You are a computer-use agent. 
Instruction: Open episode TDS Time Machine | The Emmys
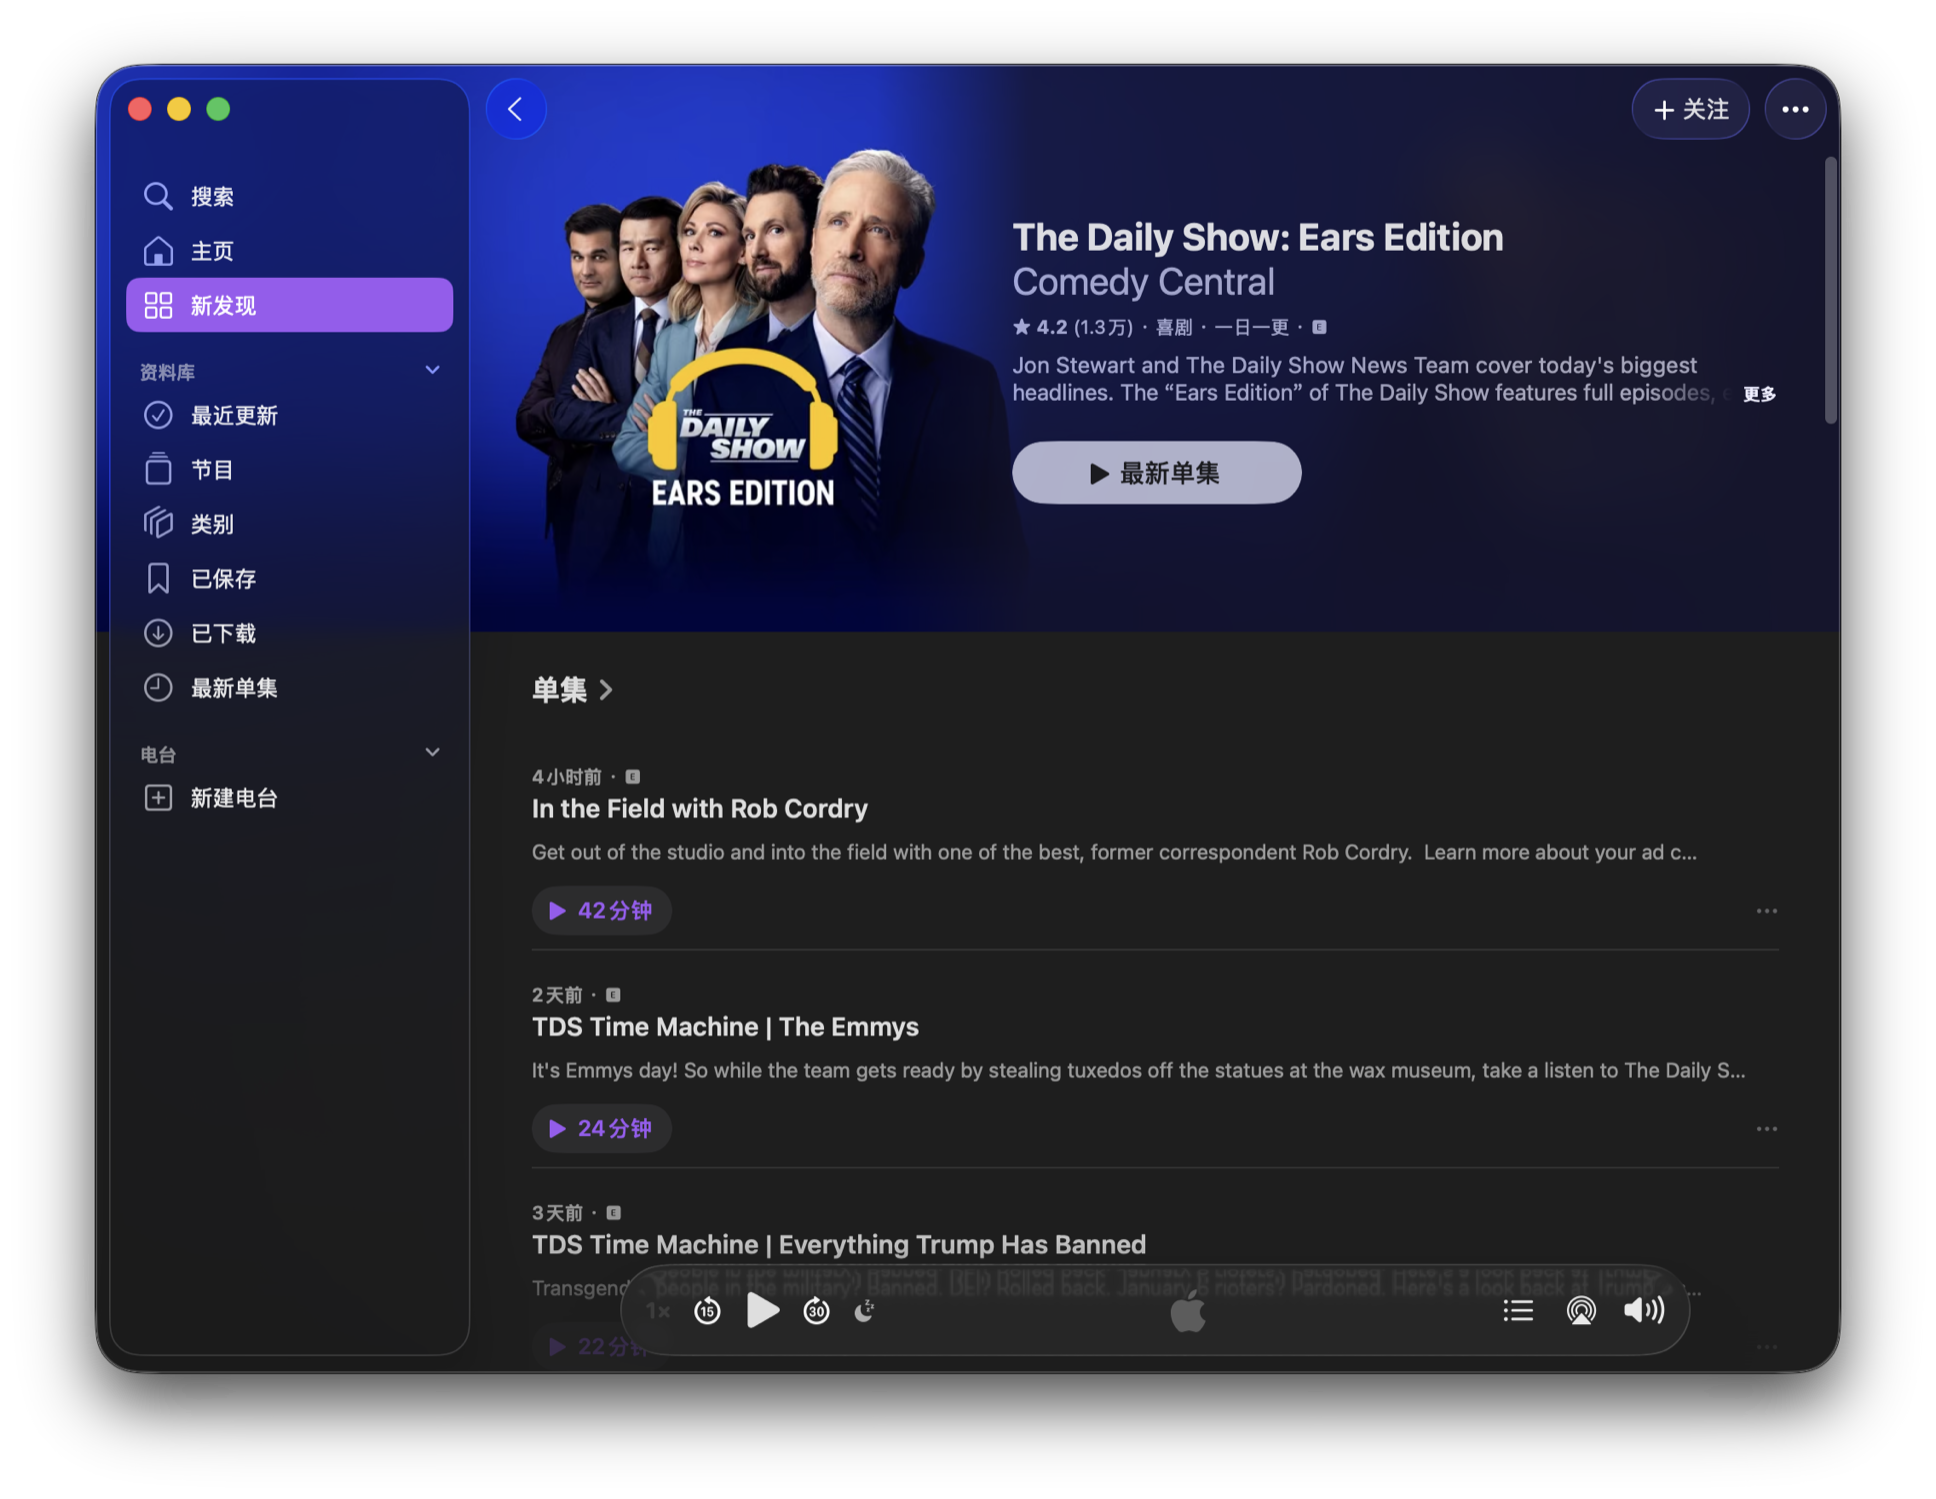(725, 1026)
